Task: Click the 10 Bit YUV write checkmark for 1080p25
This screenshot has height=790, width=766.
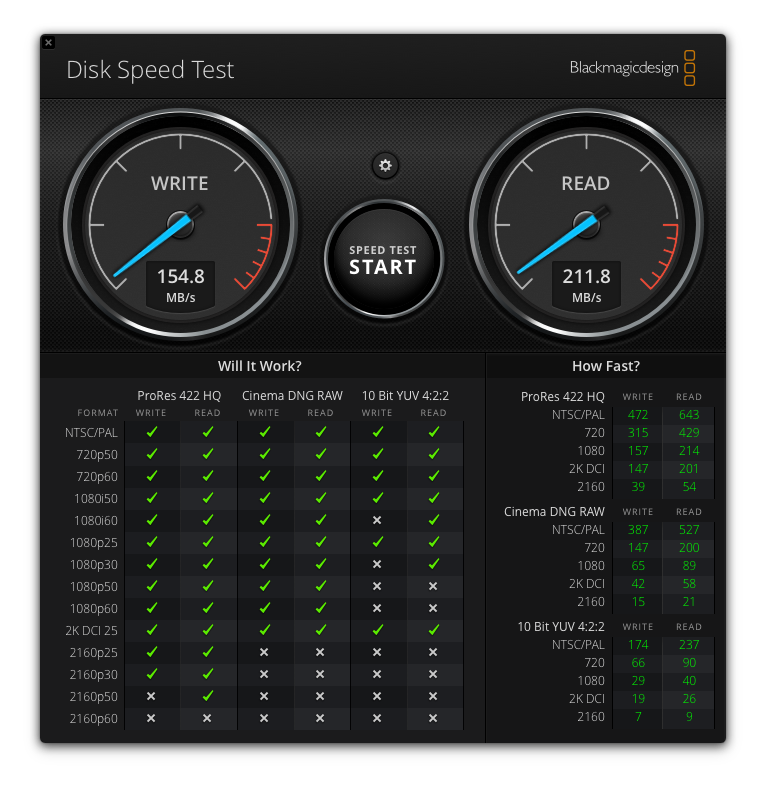Action: 377,542
